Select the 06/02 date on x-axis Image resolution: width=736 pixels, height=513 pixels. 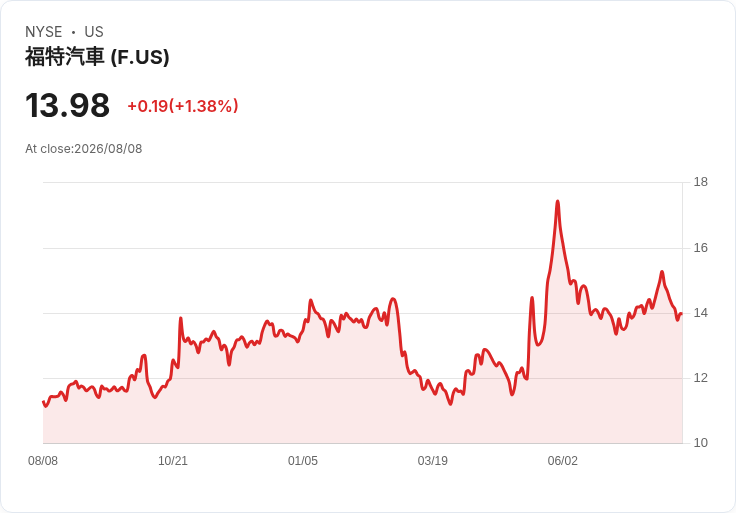pyautogui.click(x=563, y=461)
